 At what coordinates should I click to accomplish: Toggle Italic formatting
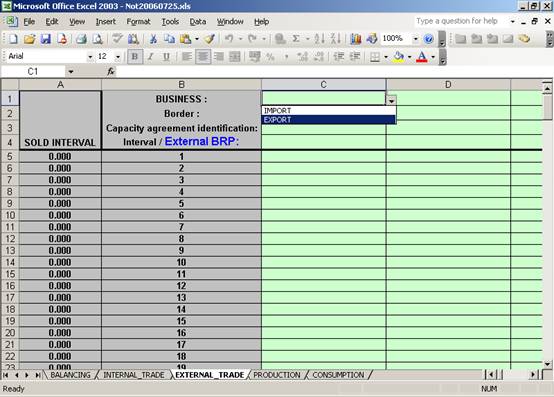(151, 57)
